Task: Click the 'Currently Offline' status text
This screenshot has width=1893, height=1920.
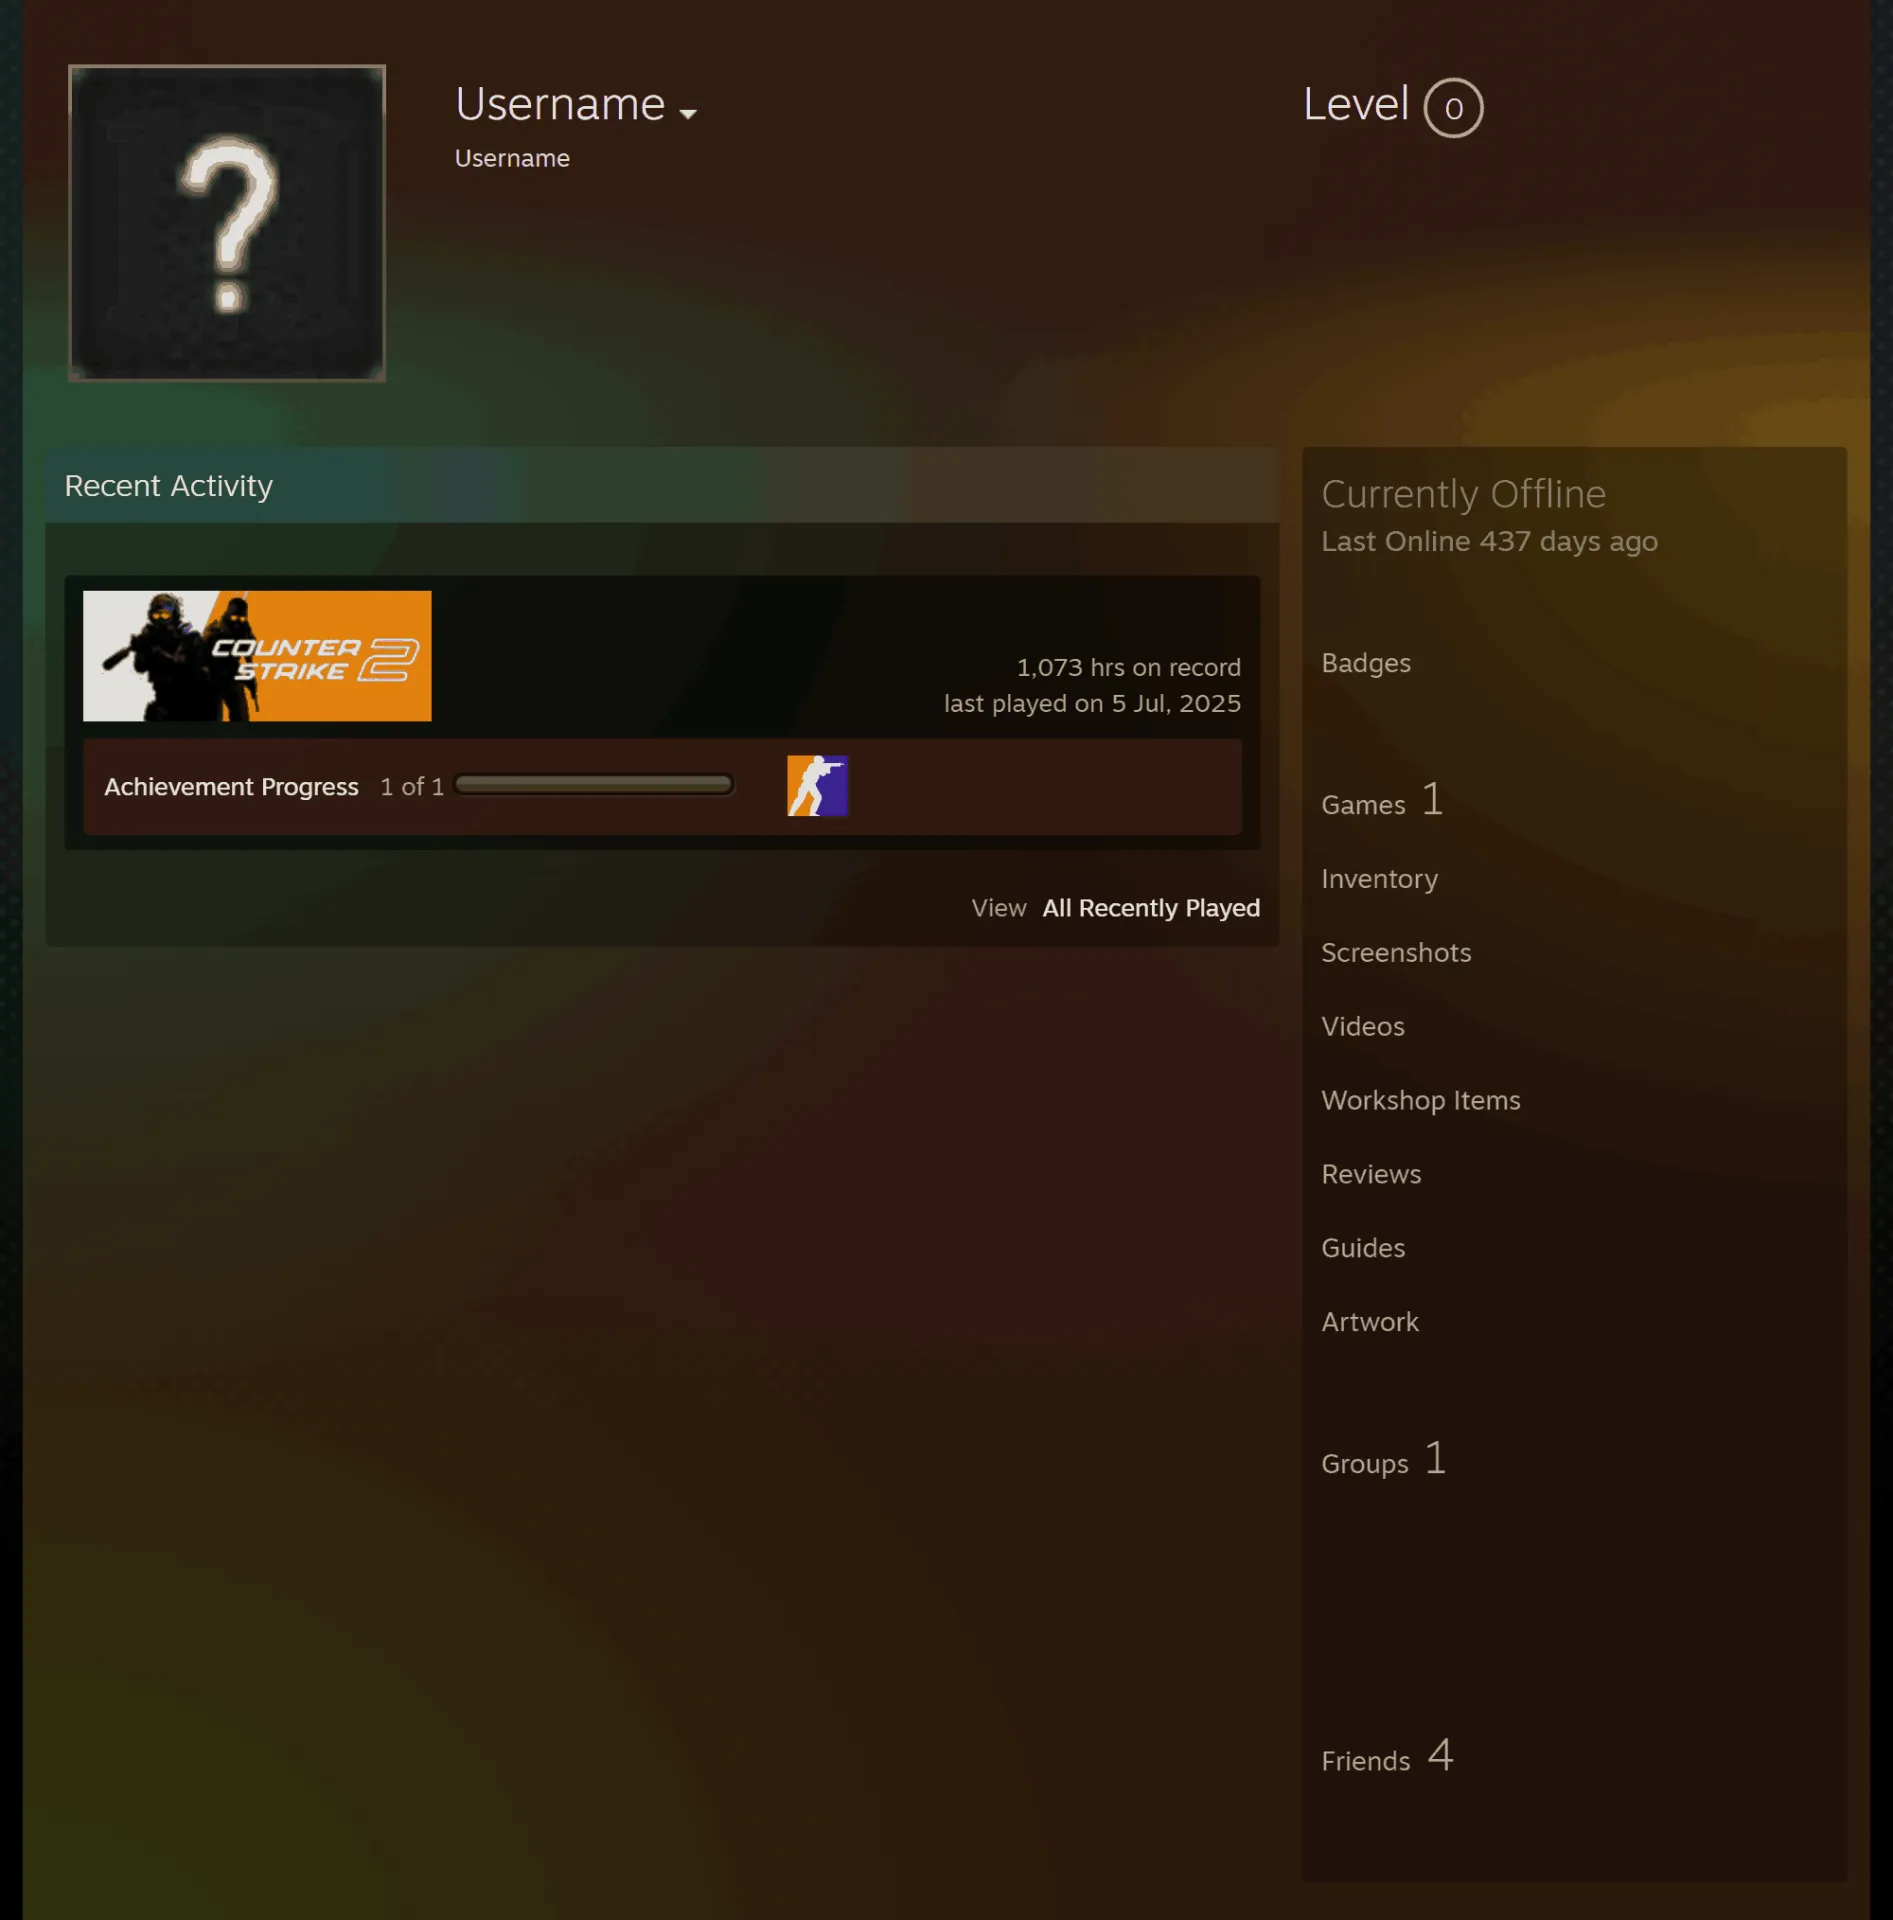Action: [1464, 495]
